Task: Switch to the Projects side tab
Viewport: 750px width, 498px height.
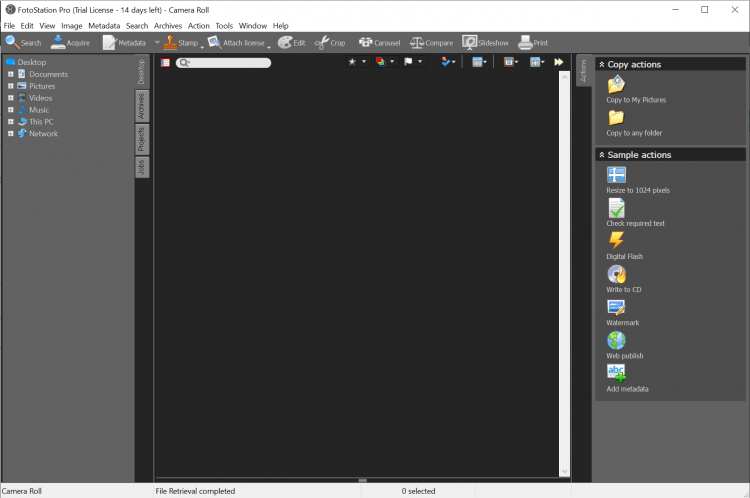Action: [142, 139]
